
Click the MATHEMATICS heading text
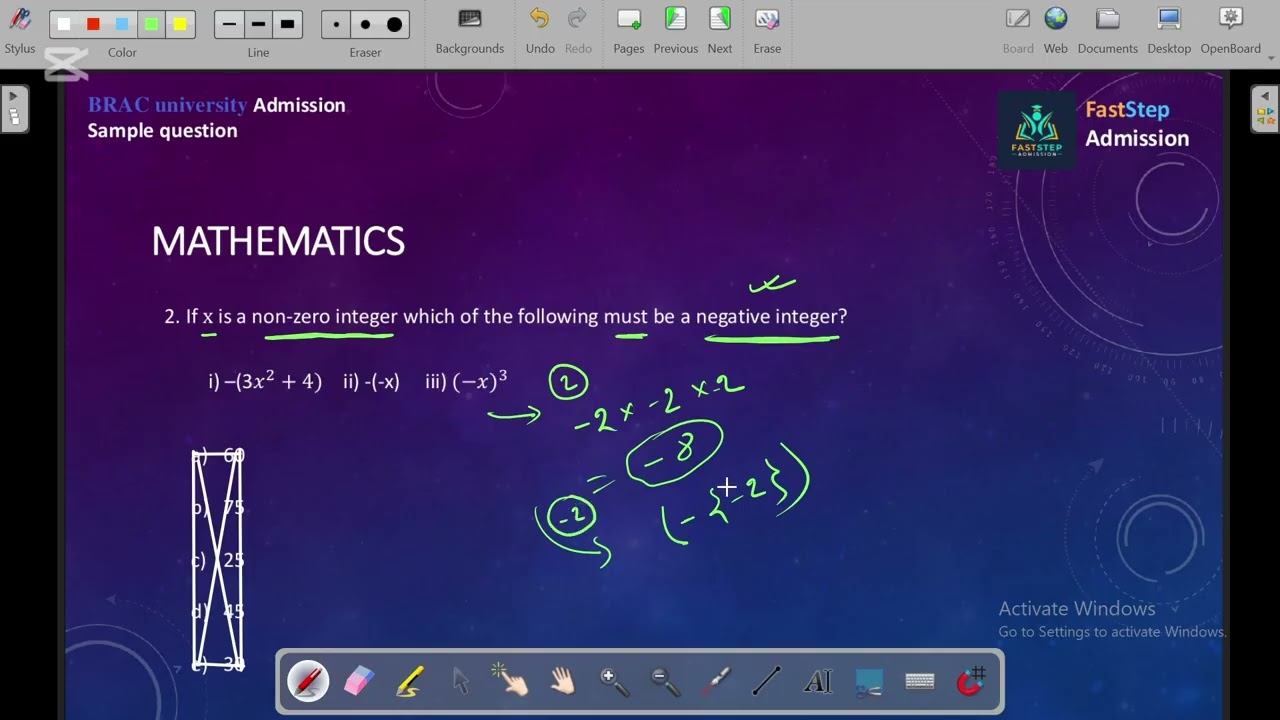pyautogui.click(x=278, y=242)
